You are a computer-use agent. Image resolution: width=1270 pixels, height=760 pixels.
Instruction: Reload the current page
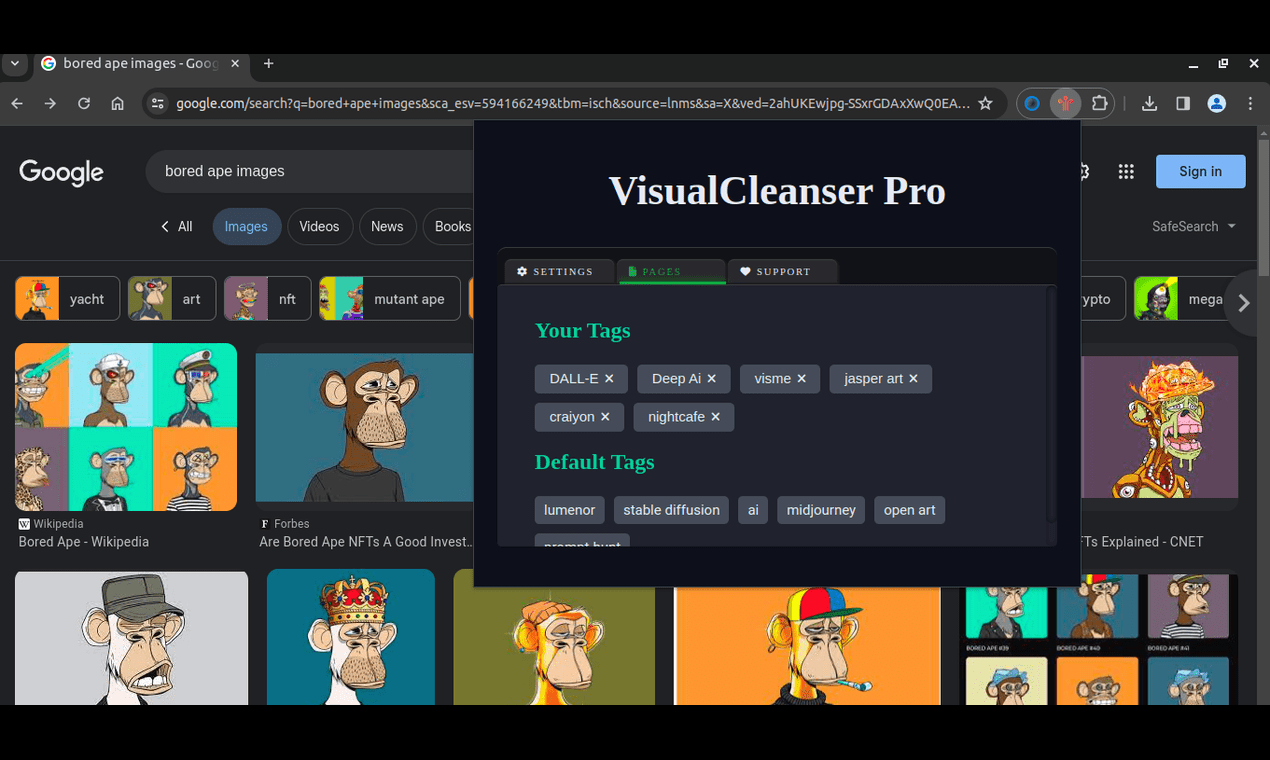[x=84, y=103]
